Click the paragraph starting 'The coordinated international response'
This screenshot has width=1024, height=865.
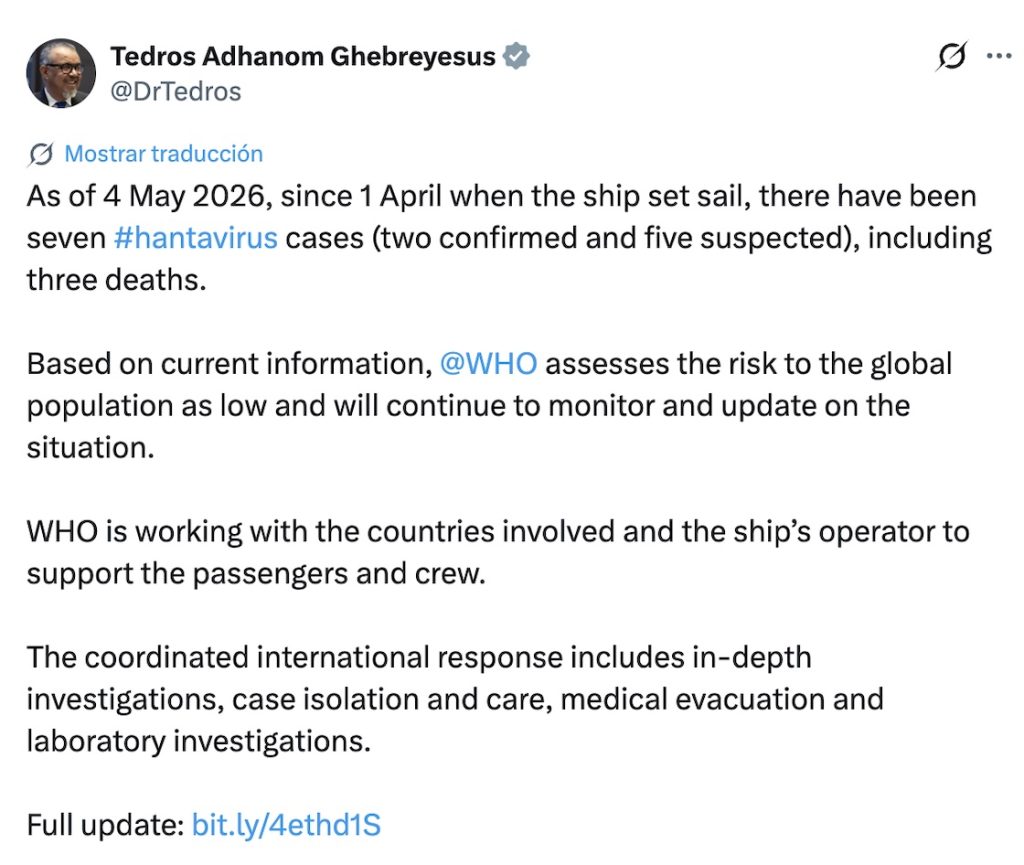(x=455, y=699)
